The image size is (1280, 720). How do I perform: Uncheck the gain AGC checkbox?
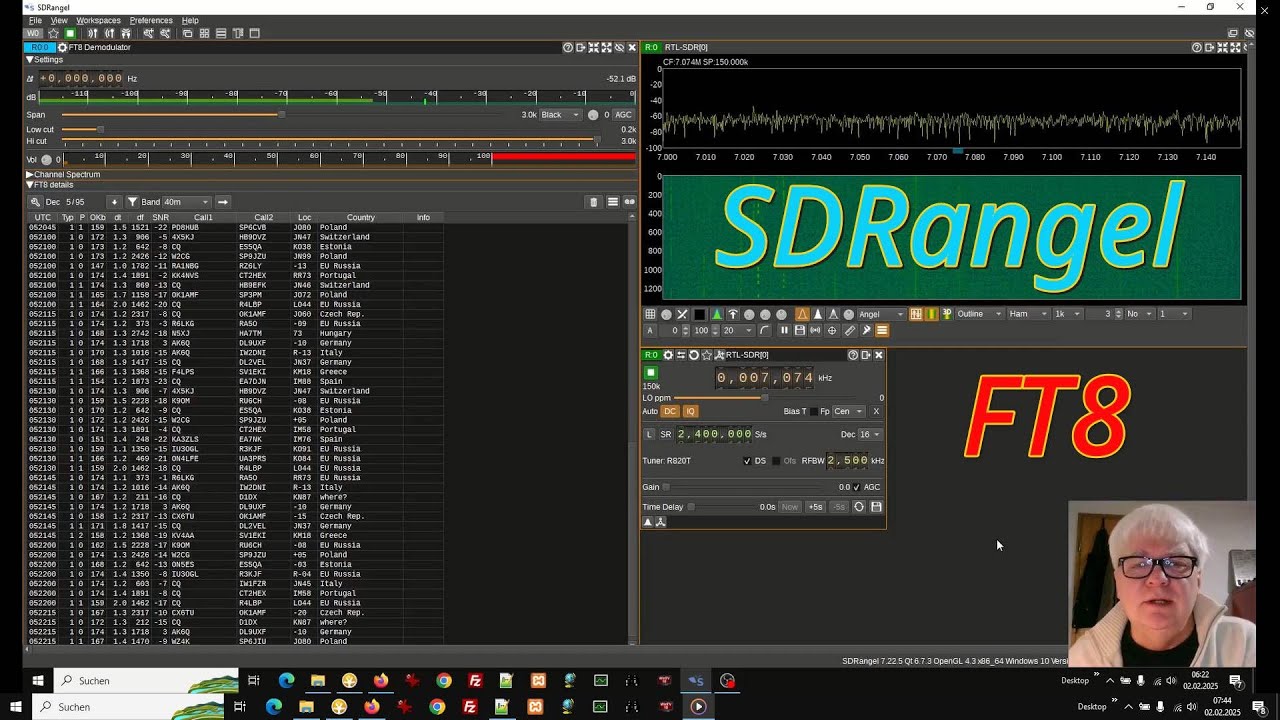[x=856, y=487]
